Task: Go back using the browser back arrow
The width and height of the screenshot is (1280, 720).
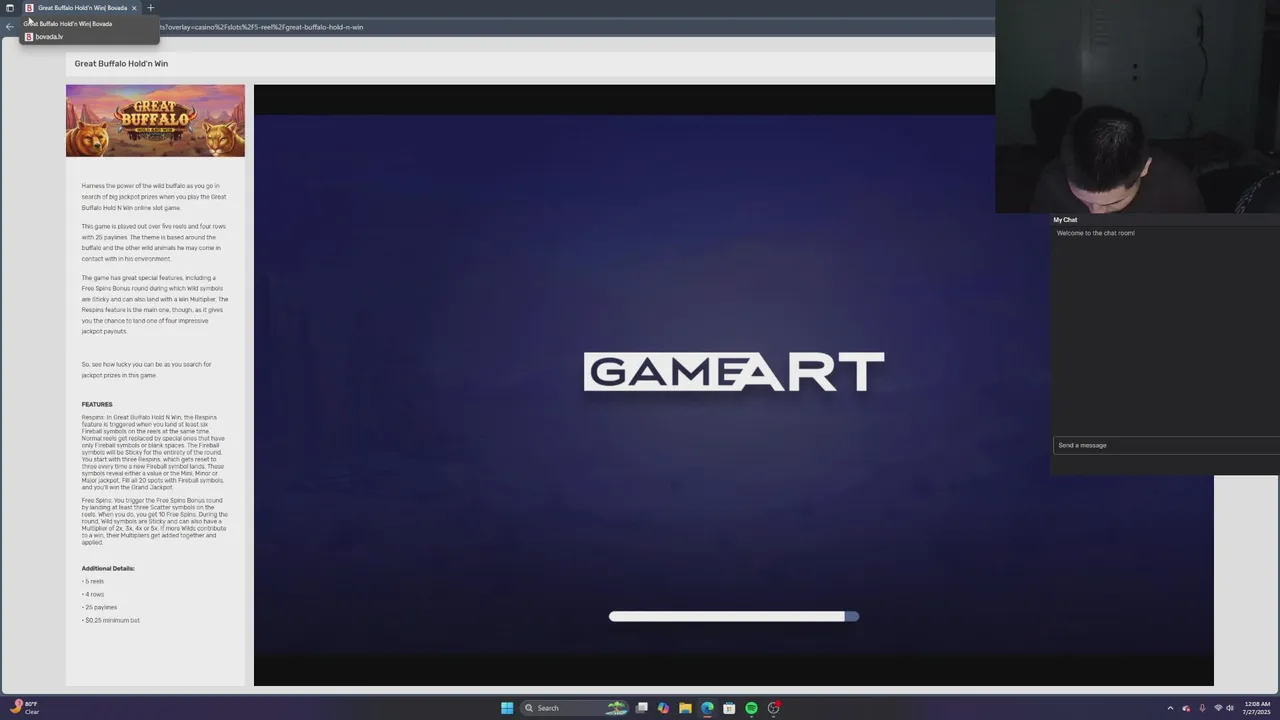Action: (10, 27)
